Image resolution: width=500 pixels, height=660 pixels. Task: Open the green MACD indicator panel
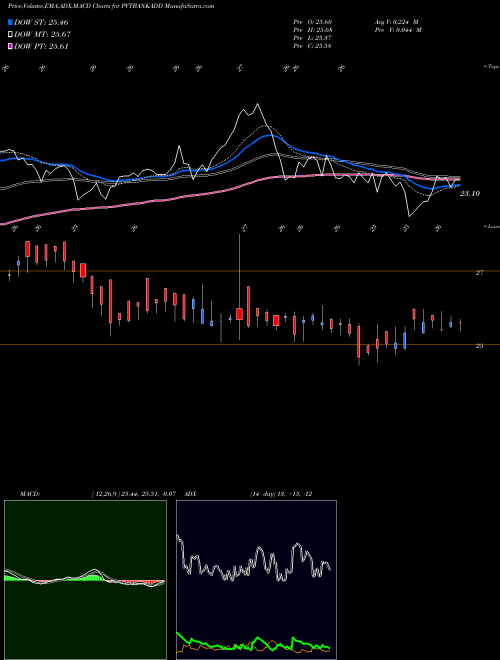[85, 580]
